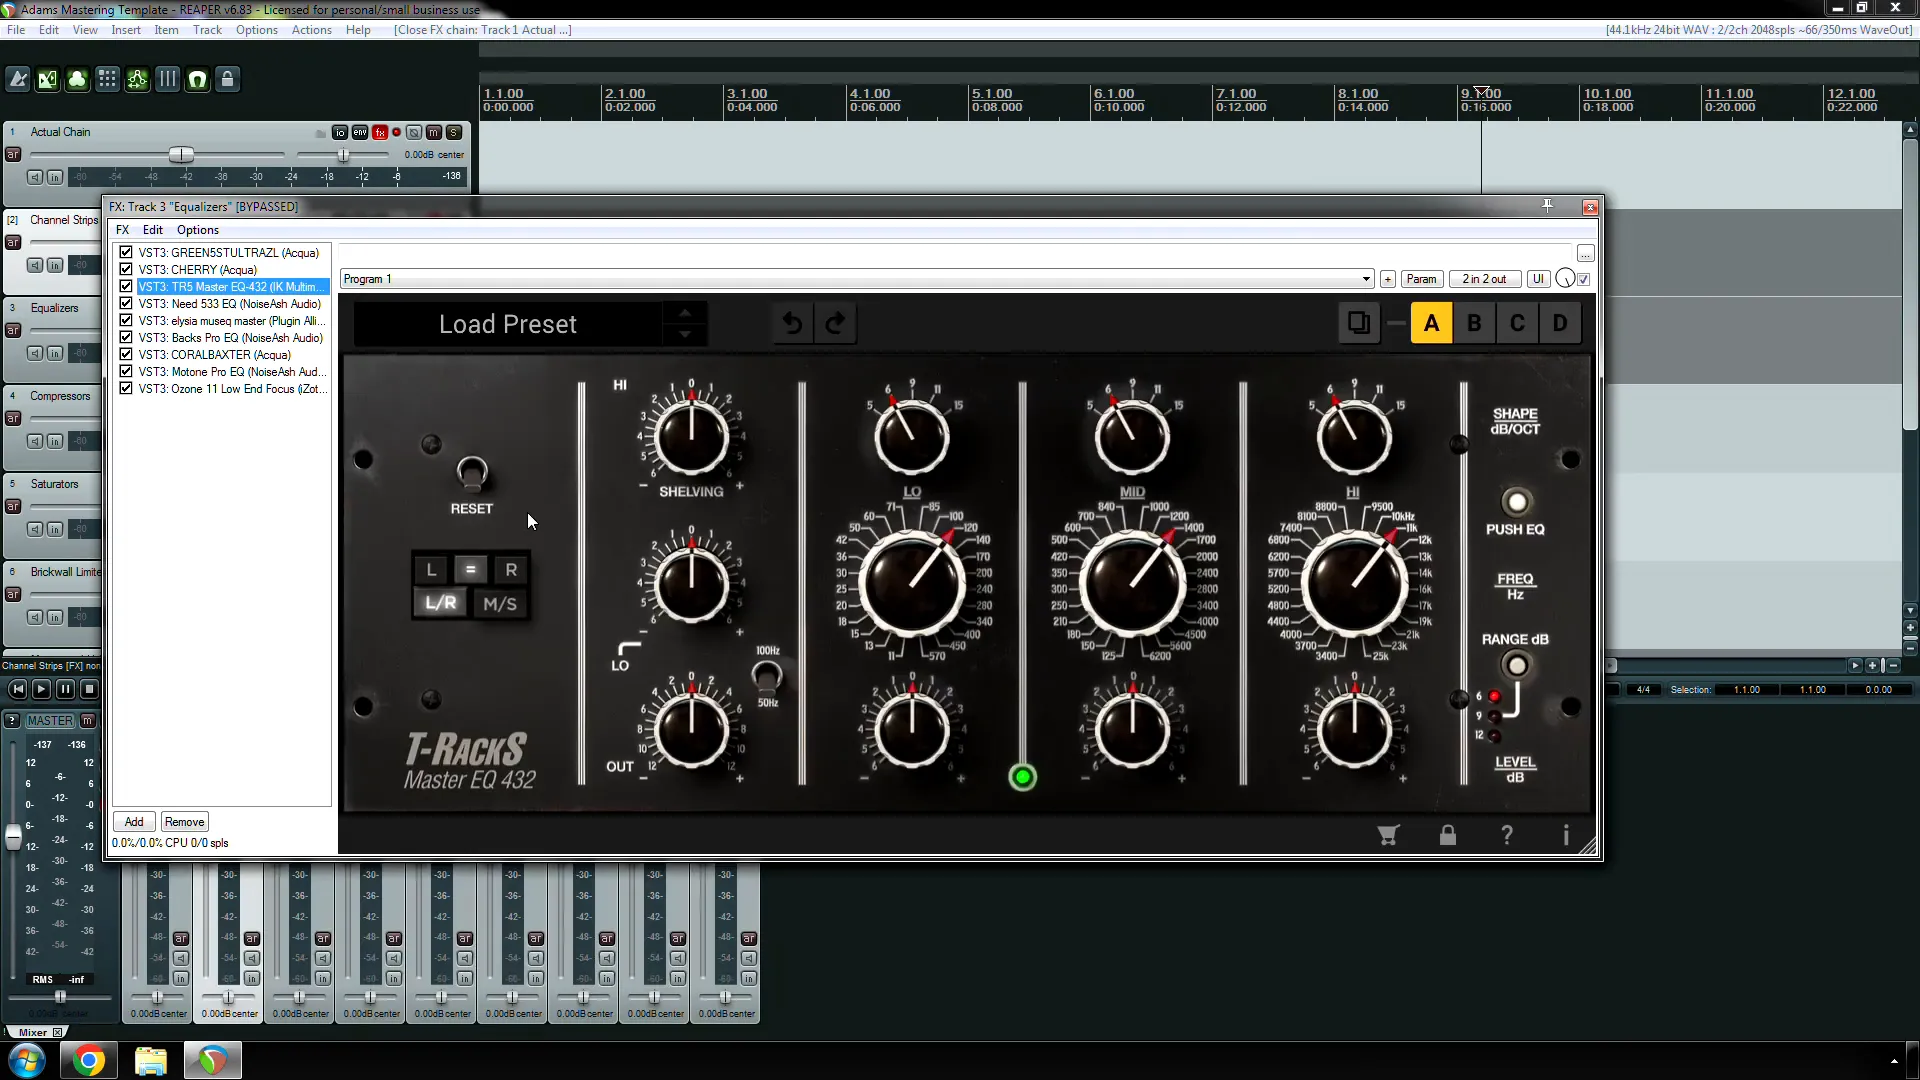Uncheck the TR5 Master EQ-432 checkbox
The width and height of the screenshot is (1920, 1080).
126,287
